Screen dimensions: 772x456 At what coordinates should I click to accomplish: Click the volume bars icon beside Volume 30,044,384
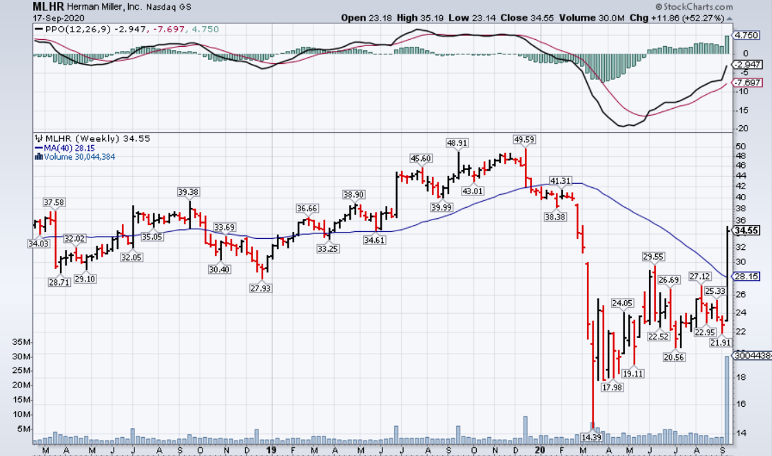pos(38,157)
